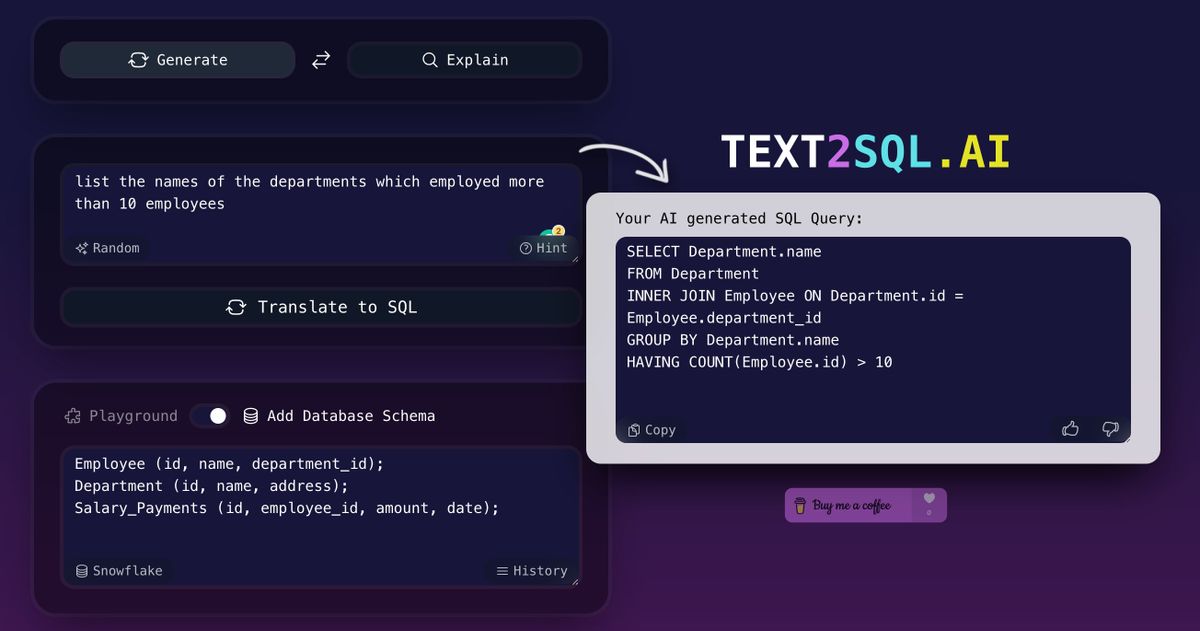Click the Playground controller icon
1200x631 pixels.
point(72,415)
